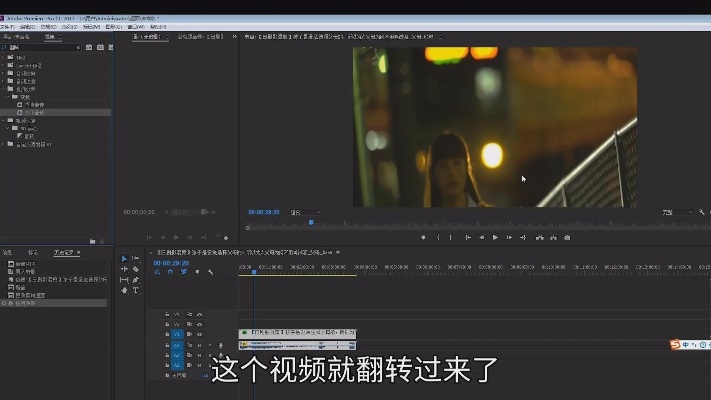Viewport: 711px width, 400px height.
Task: Click Mark In in Program Monitor
Action: tap(438, 238)
